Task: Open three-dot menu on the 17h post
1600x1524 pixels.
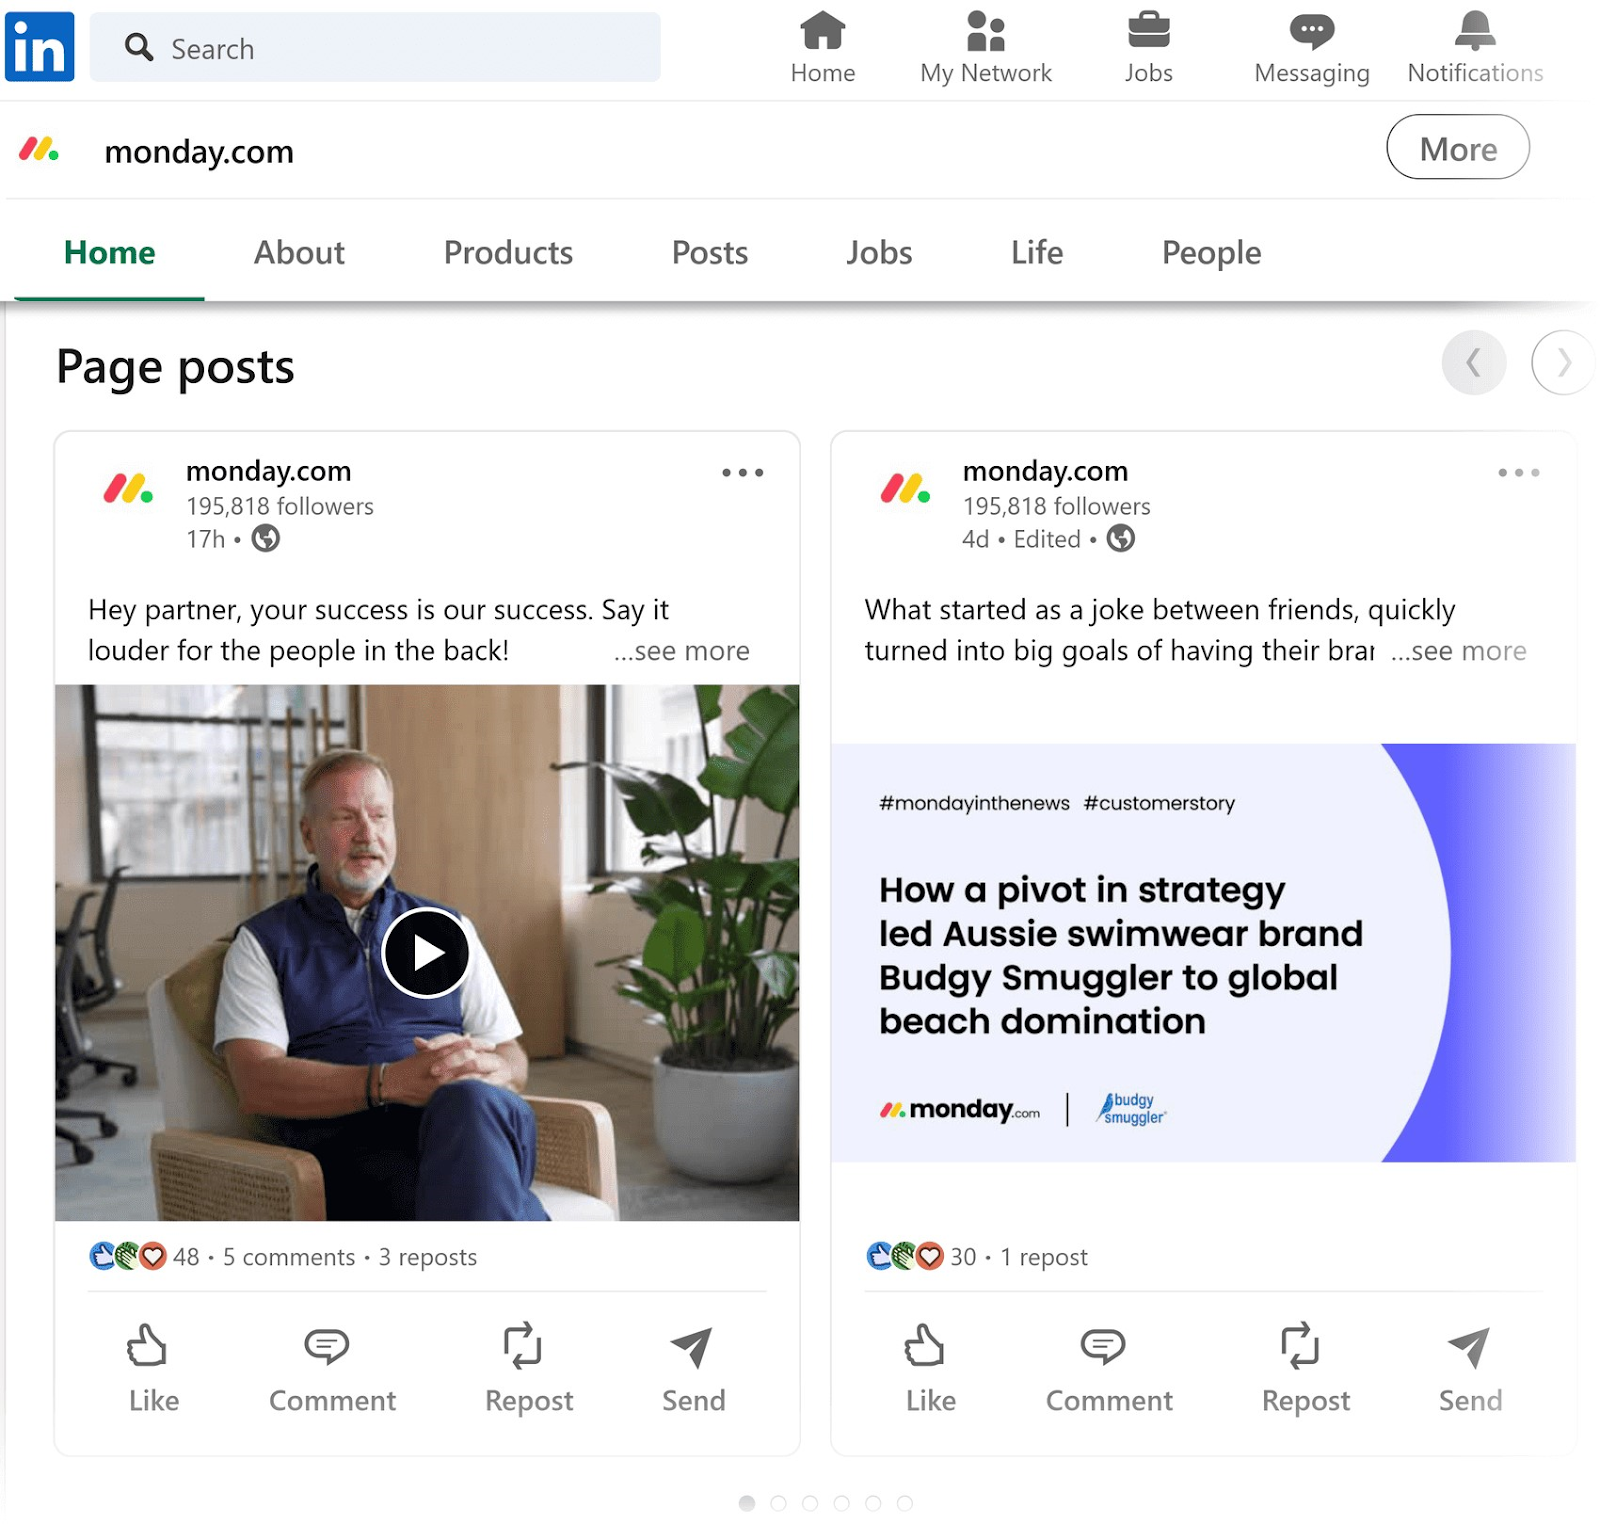Action: [742, 472]
